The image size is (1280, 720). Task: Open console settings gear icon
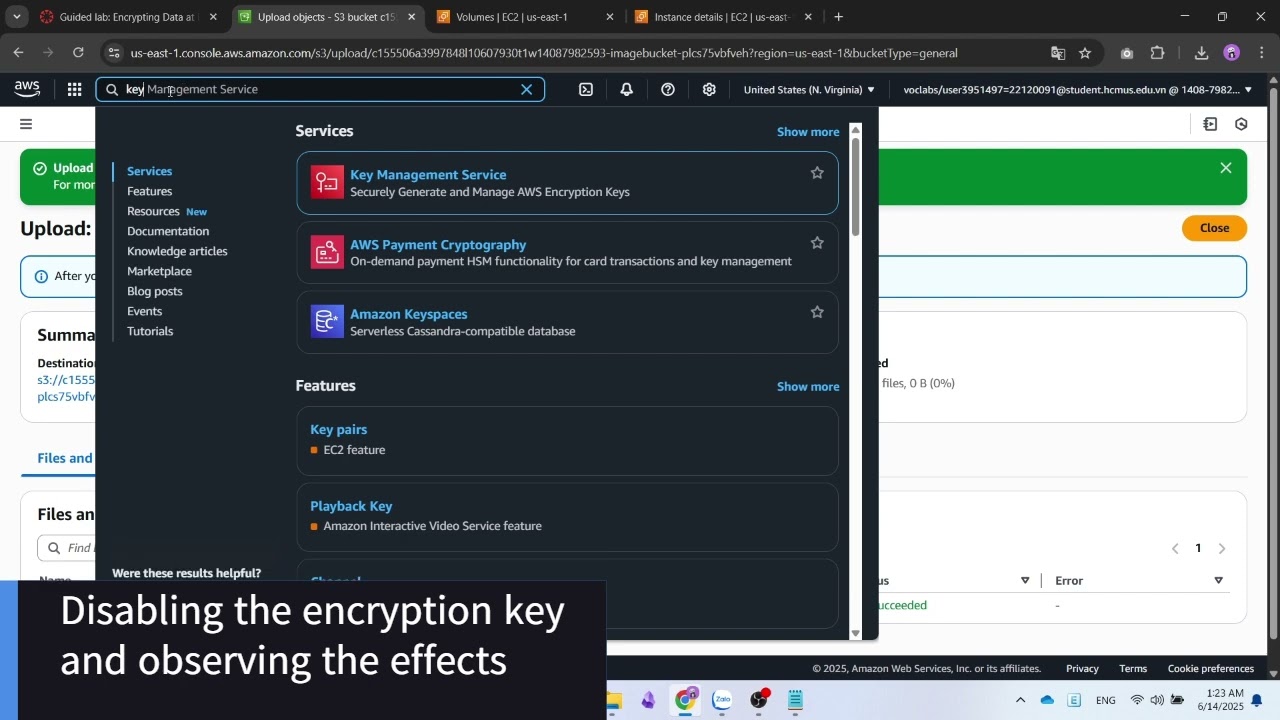click(709, 89)
